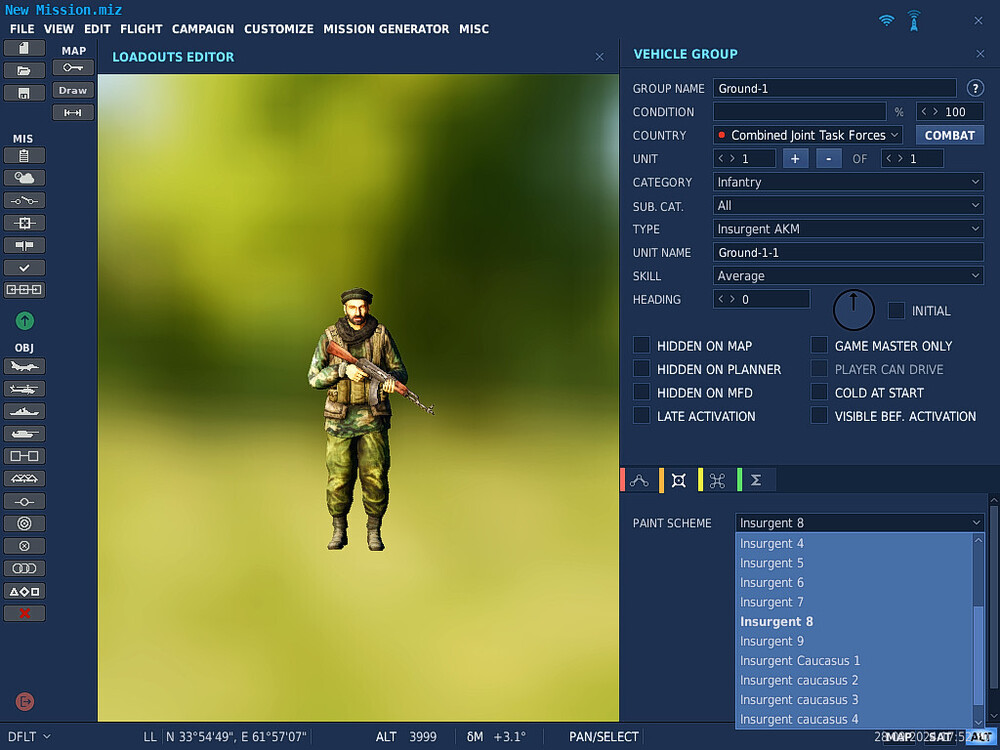Open the MISSION GENERATOR menu
Screen dimensions: 1000x750
386,29
